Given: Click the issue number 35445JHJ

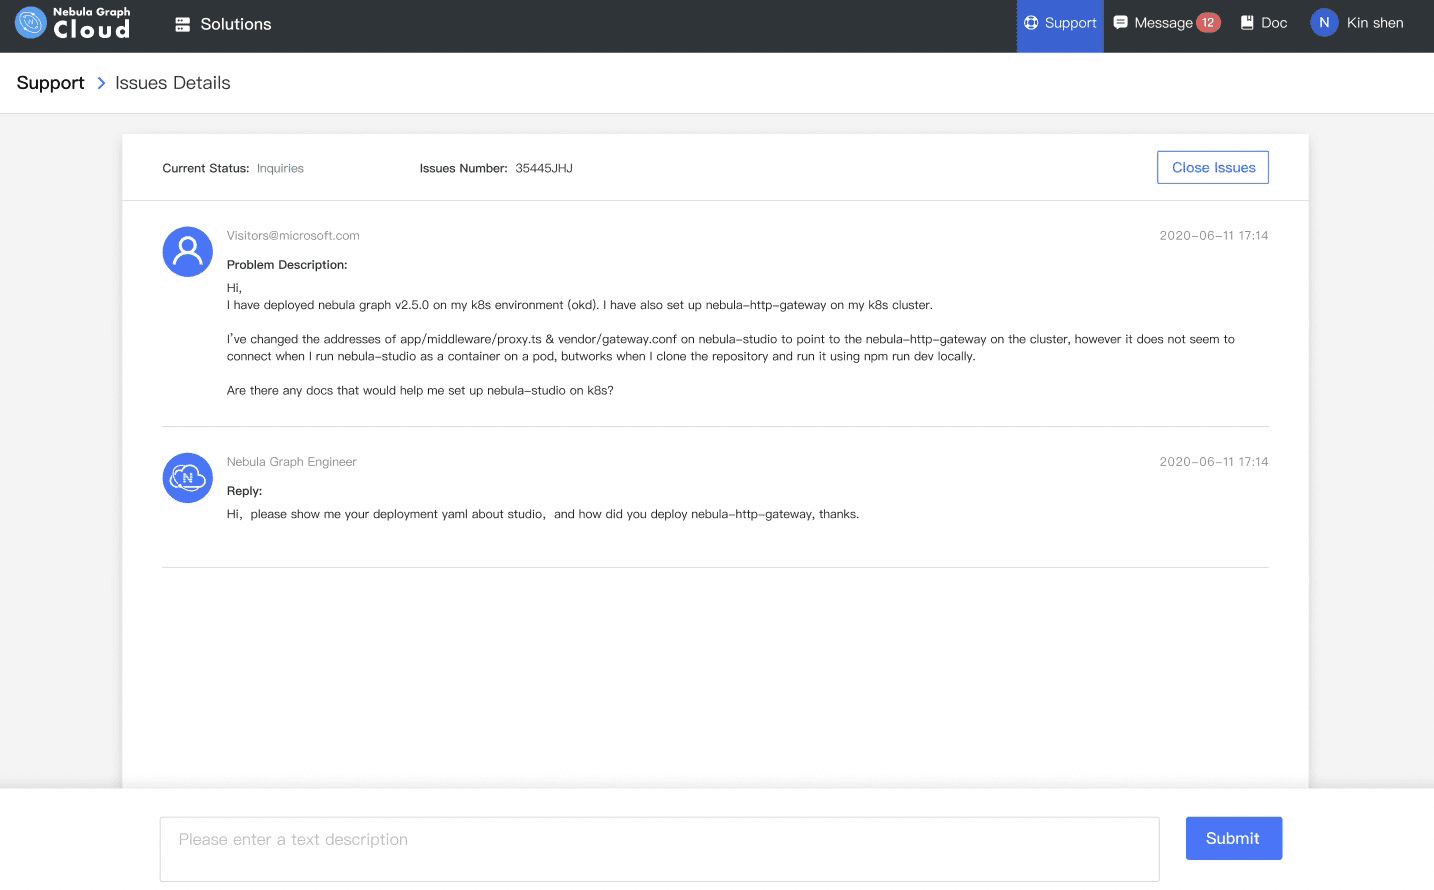Looking at the screenshot, I should pyautogui.click(x=543, y=168).
